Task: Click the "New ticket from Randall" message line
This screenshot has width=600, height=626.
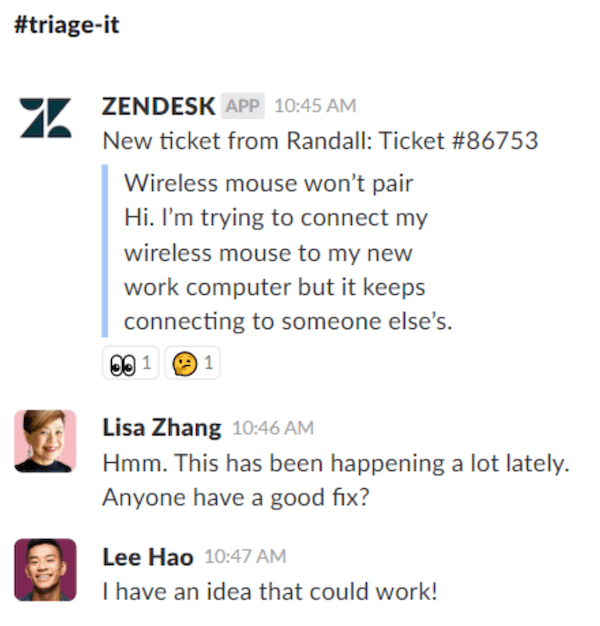Action: (x=320, y=141)
